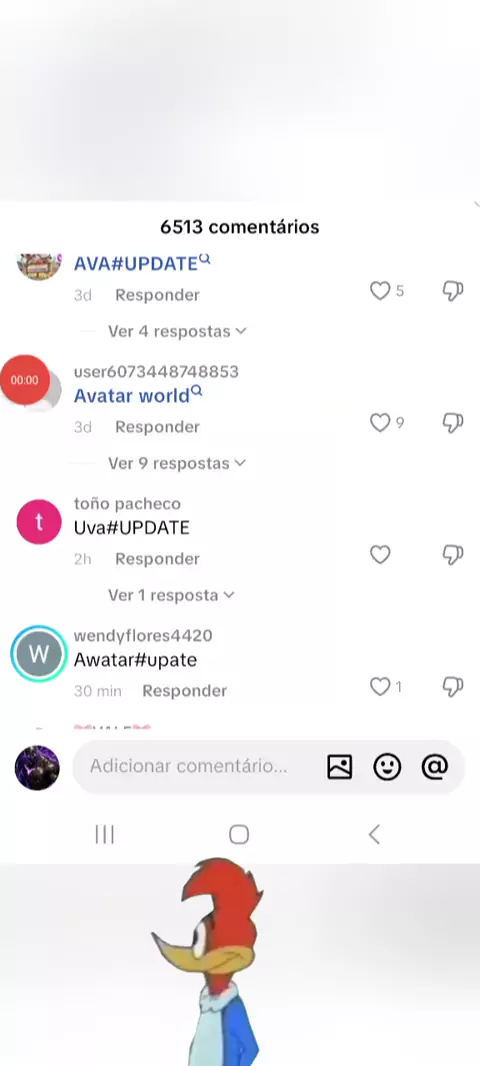
Task: Tap the Android back navigation button
Action: click(x=374, y=834)
